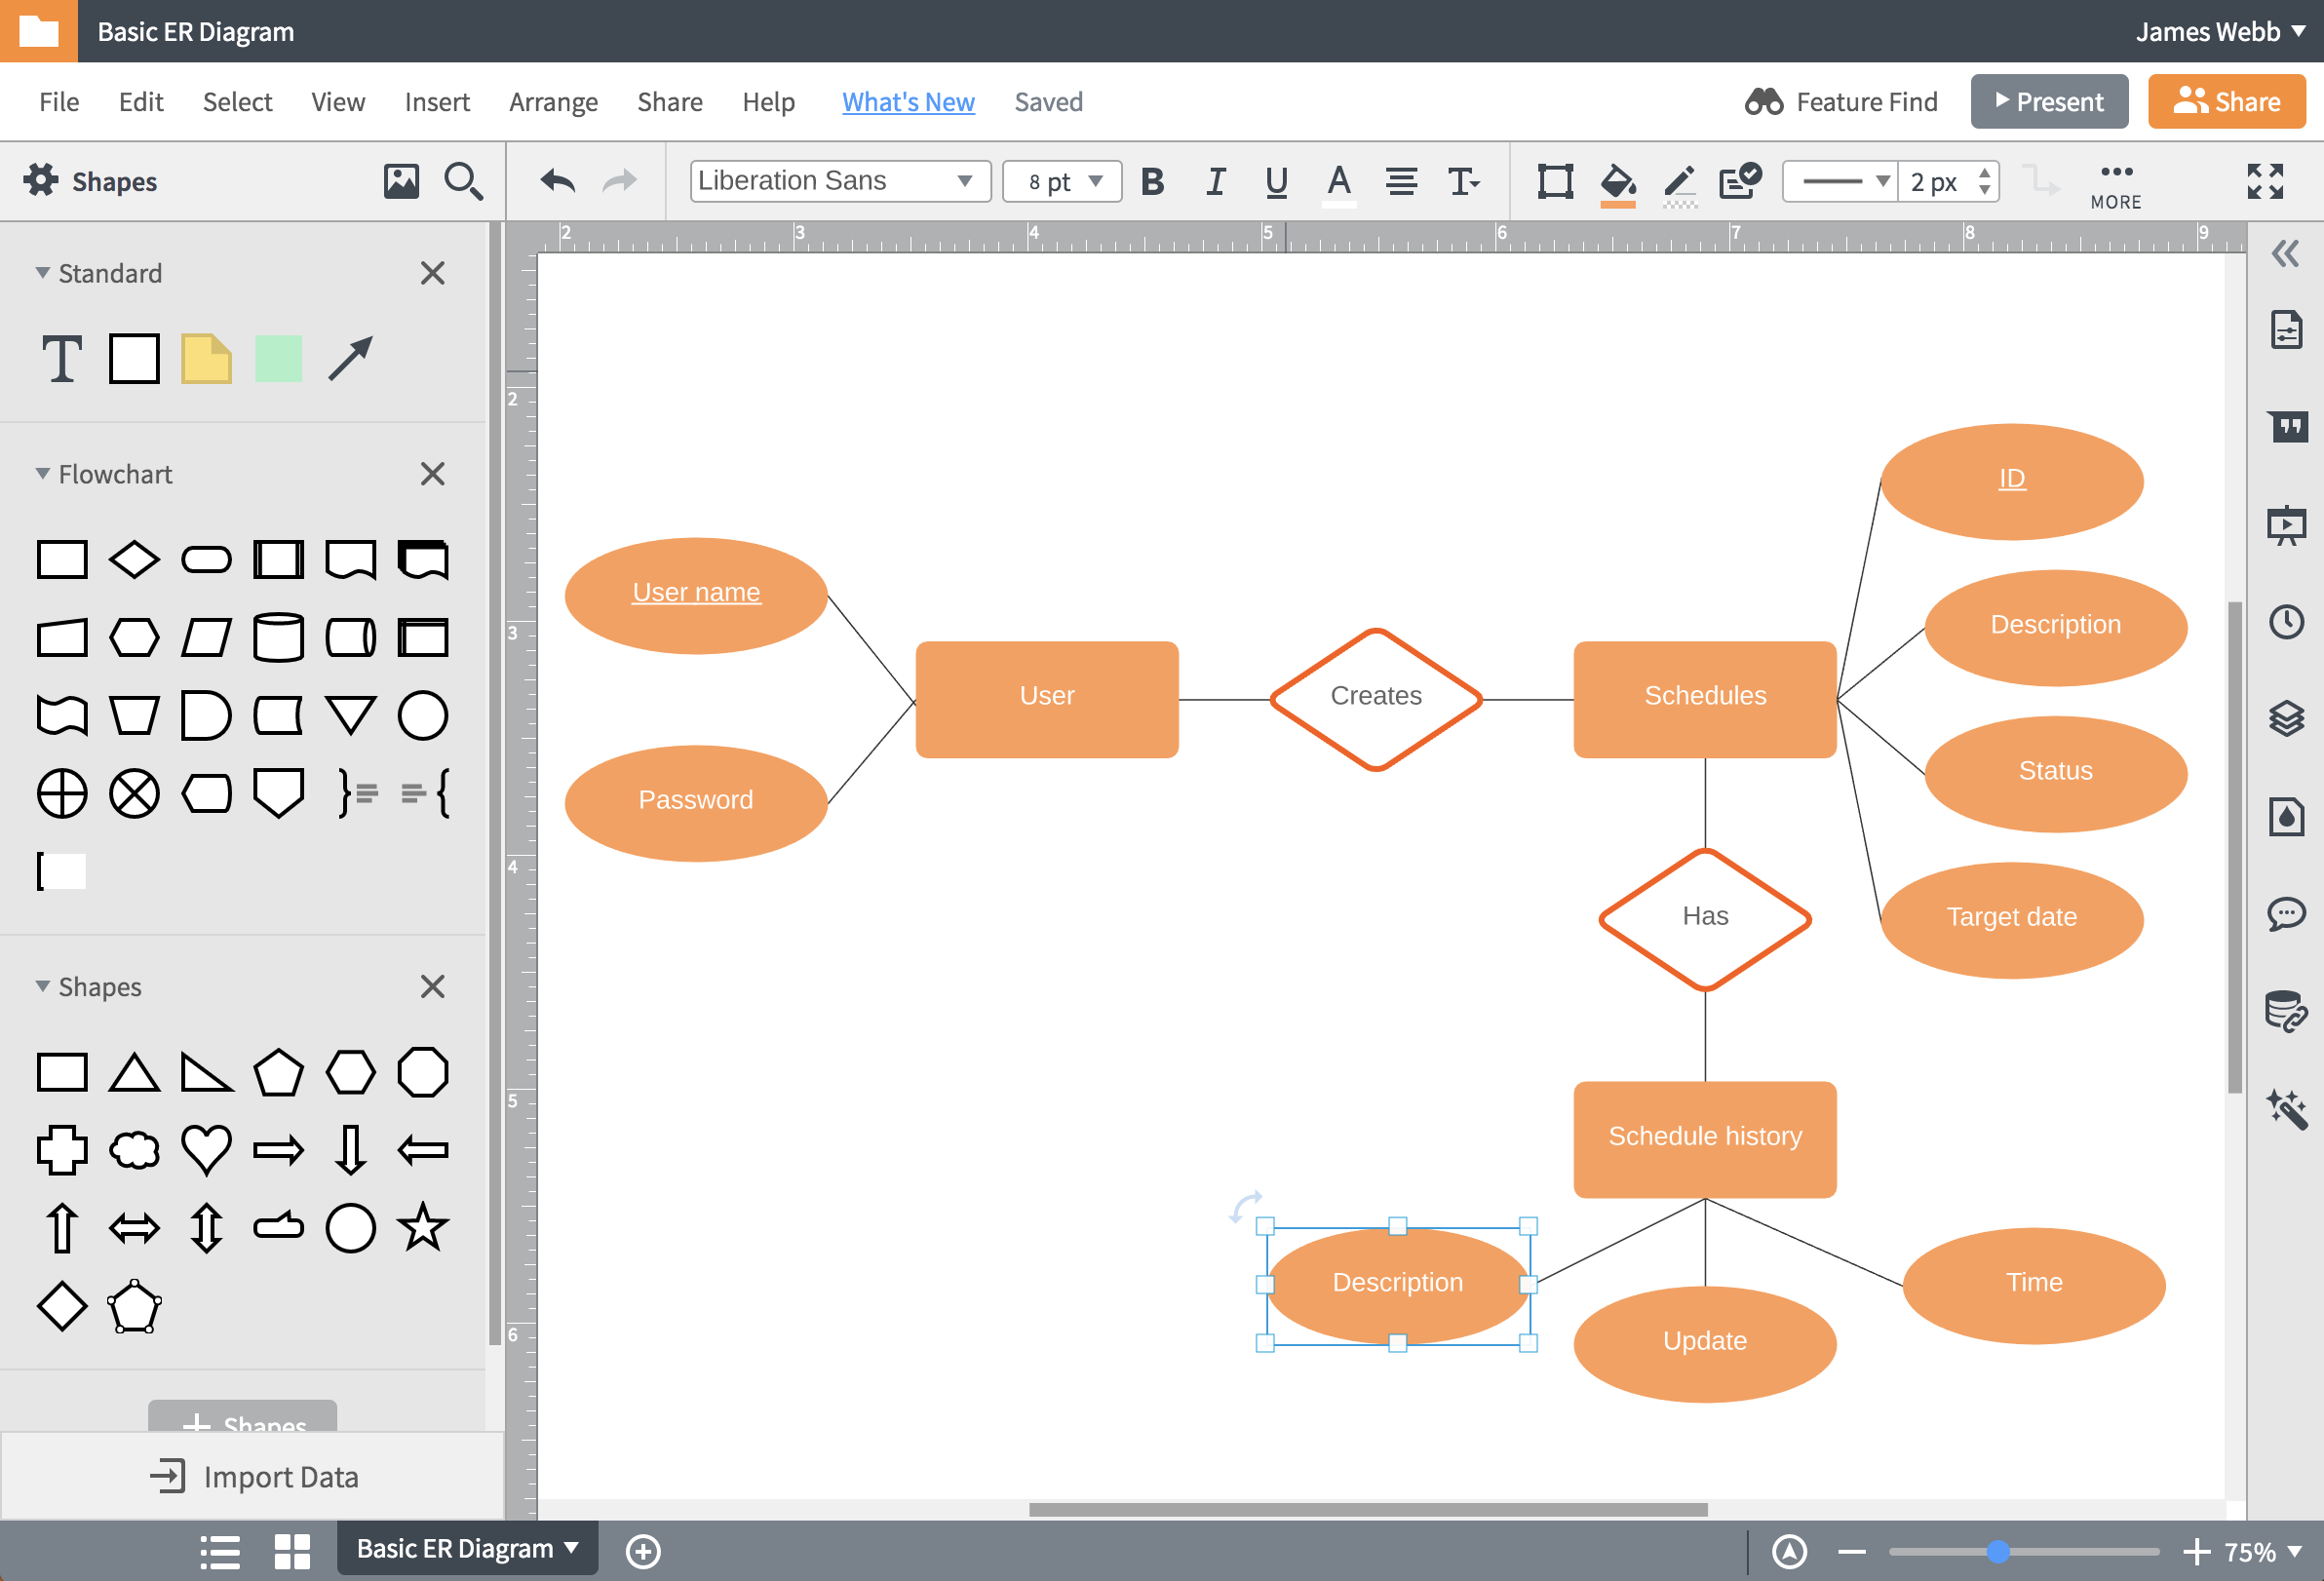Click the Underline formatting icon
Image resolution: width=2324 pixels, height=1581 pixels.
tap(1276, 180)
